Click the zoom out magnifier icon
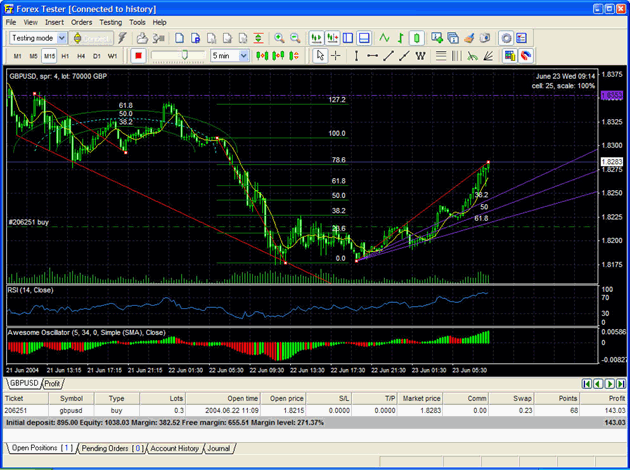Screen dimensions: 630x470 pos(296,38)
